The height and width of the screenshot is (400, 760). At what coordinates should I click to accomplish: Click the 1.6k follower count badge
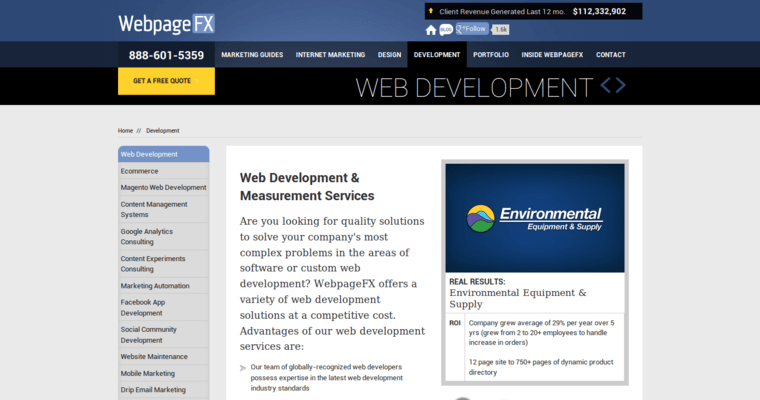point(501,30)
